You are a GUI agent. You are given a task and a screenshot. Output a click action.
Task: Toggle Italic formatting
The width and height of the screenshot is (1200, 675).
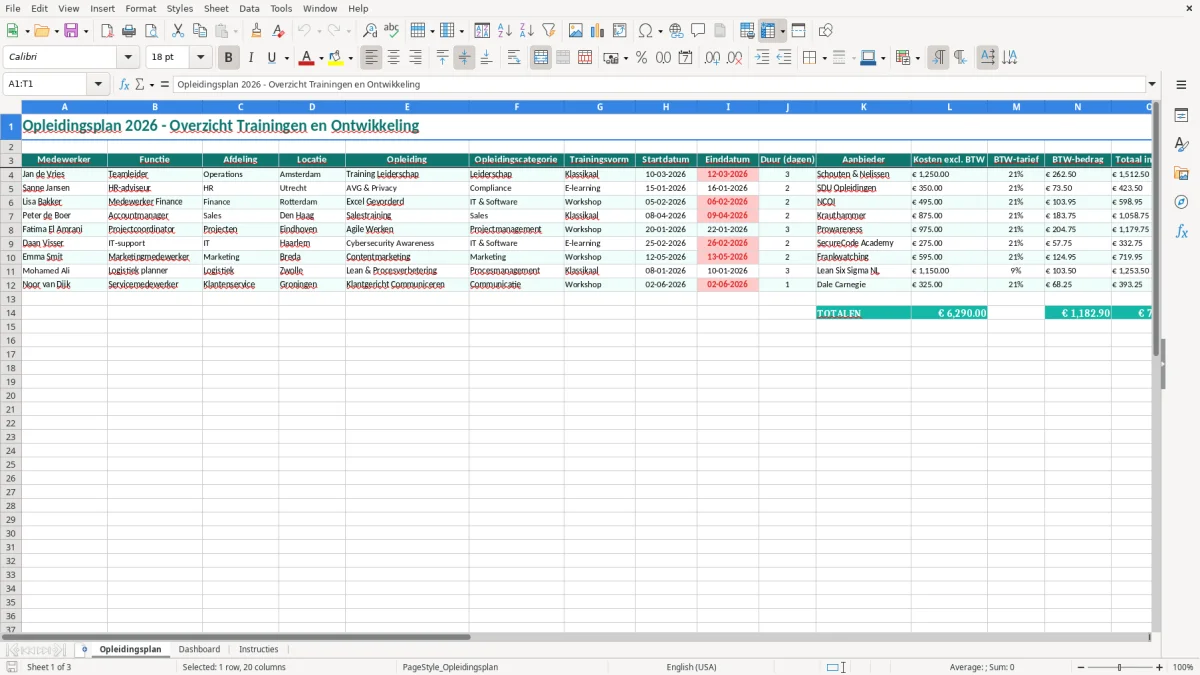point(251,58)
